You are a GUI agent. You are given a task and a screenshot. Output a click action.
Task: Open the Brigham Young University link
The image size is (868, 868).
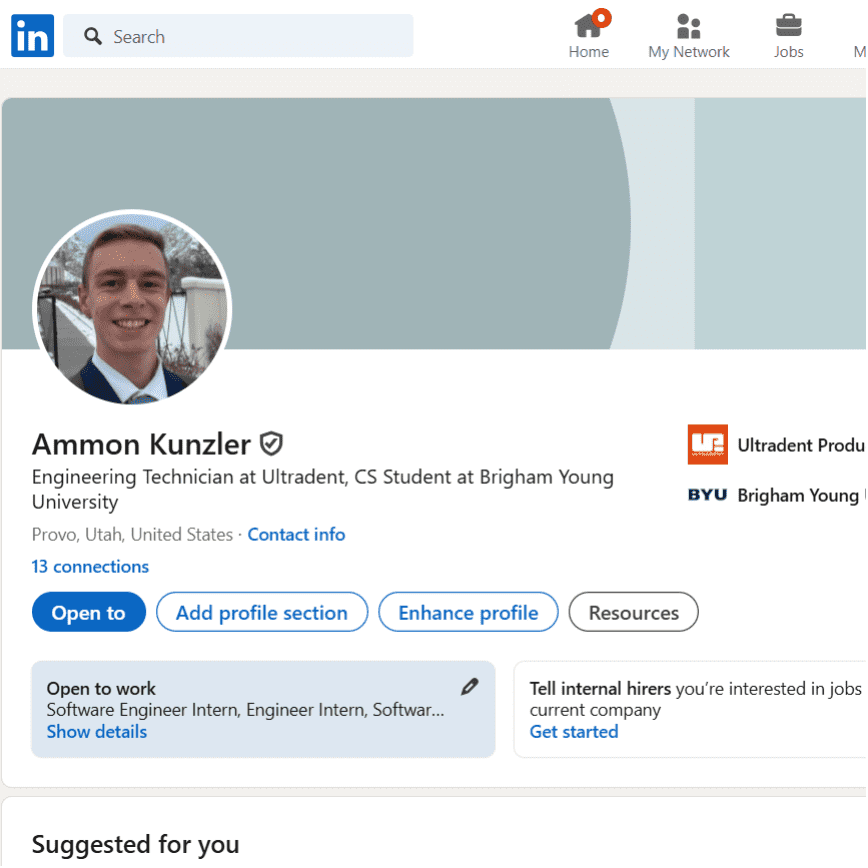[x=801, y=495]
